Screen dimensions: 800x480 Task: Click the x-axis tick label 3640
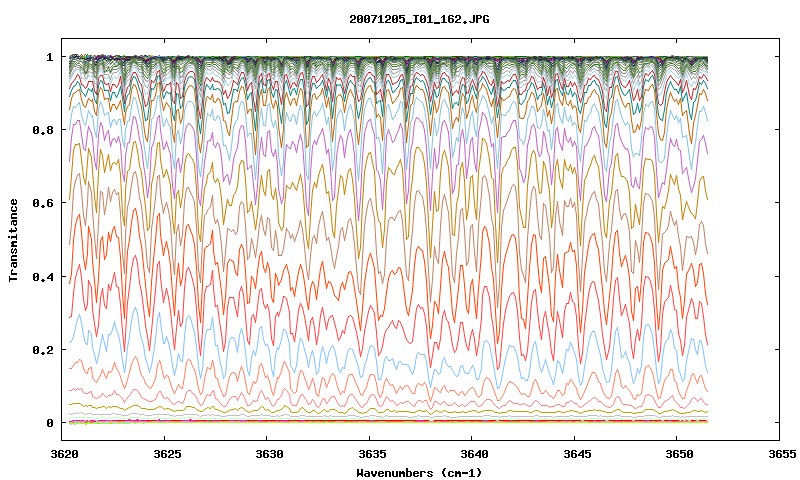tap(474, 454)
